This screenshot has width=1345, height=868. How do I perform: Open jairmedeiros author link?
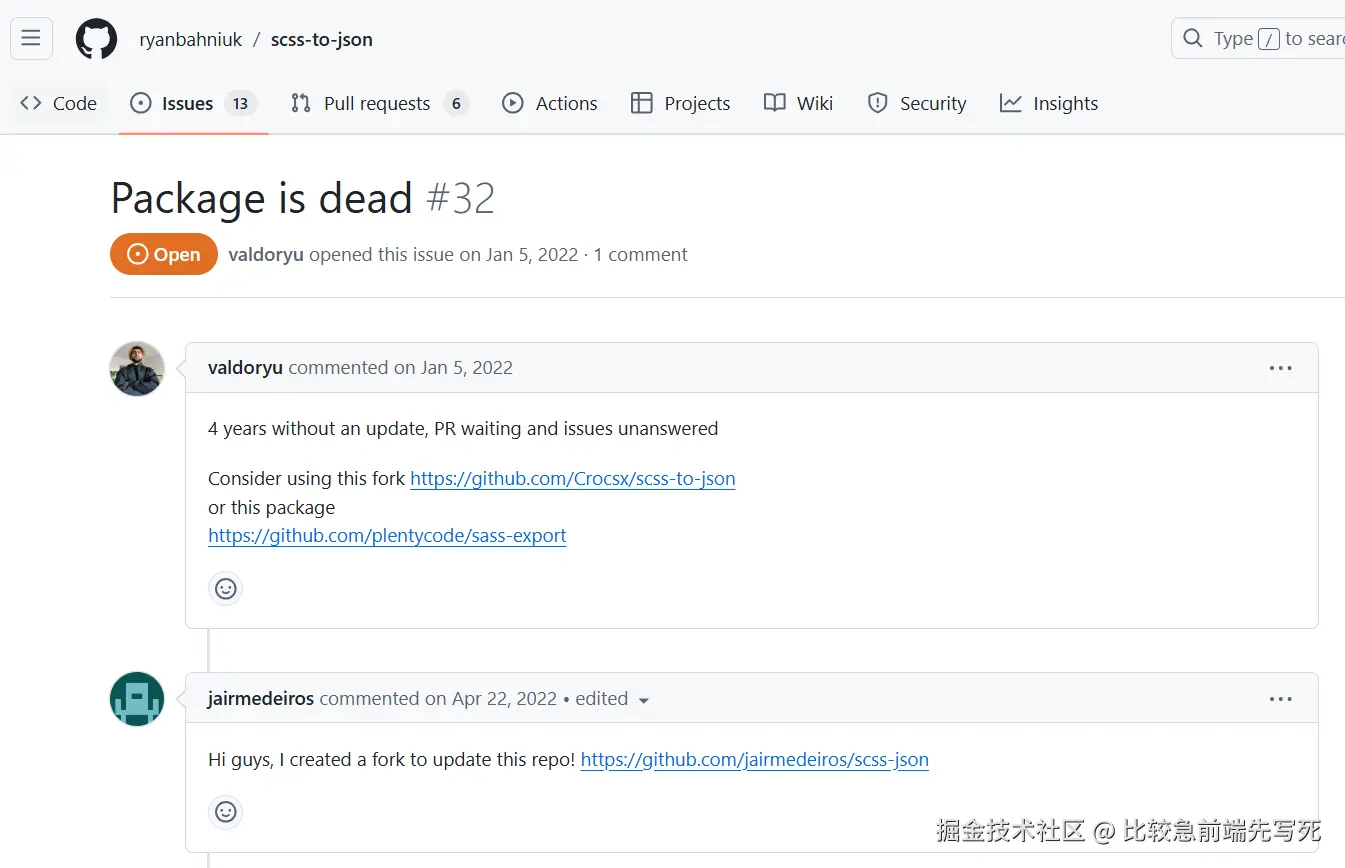pos(261,698)
